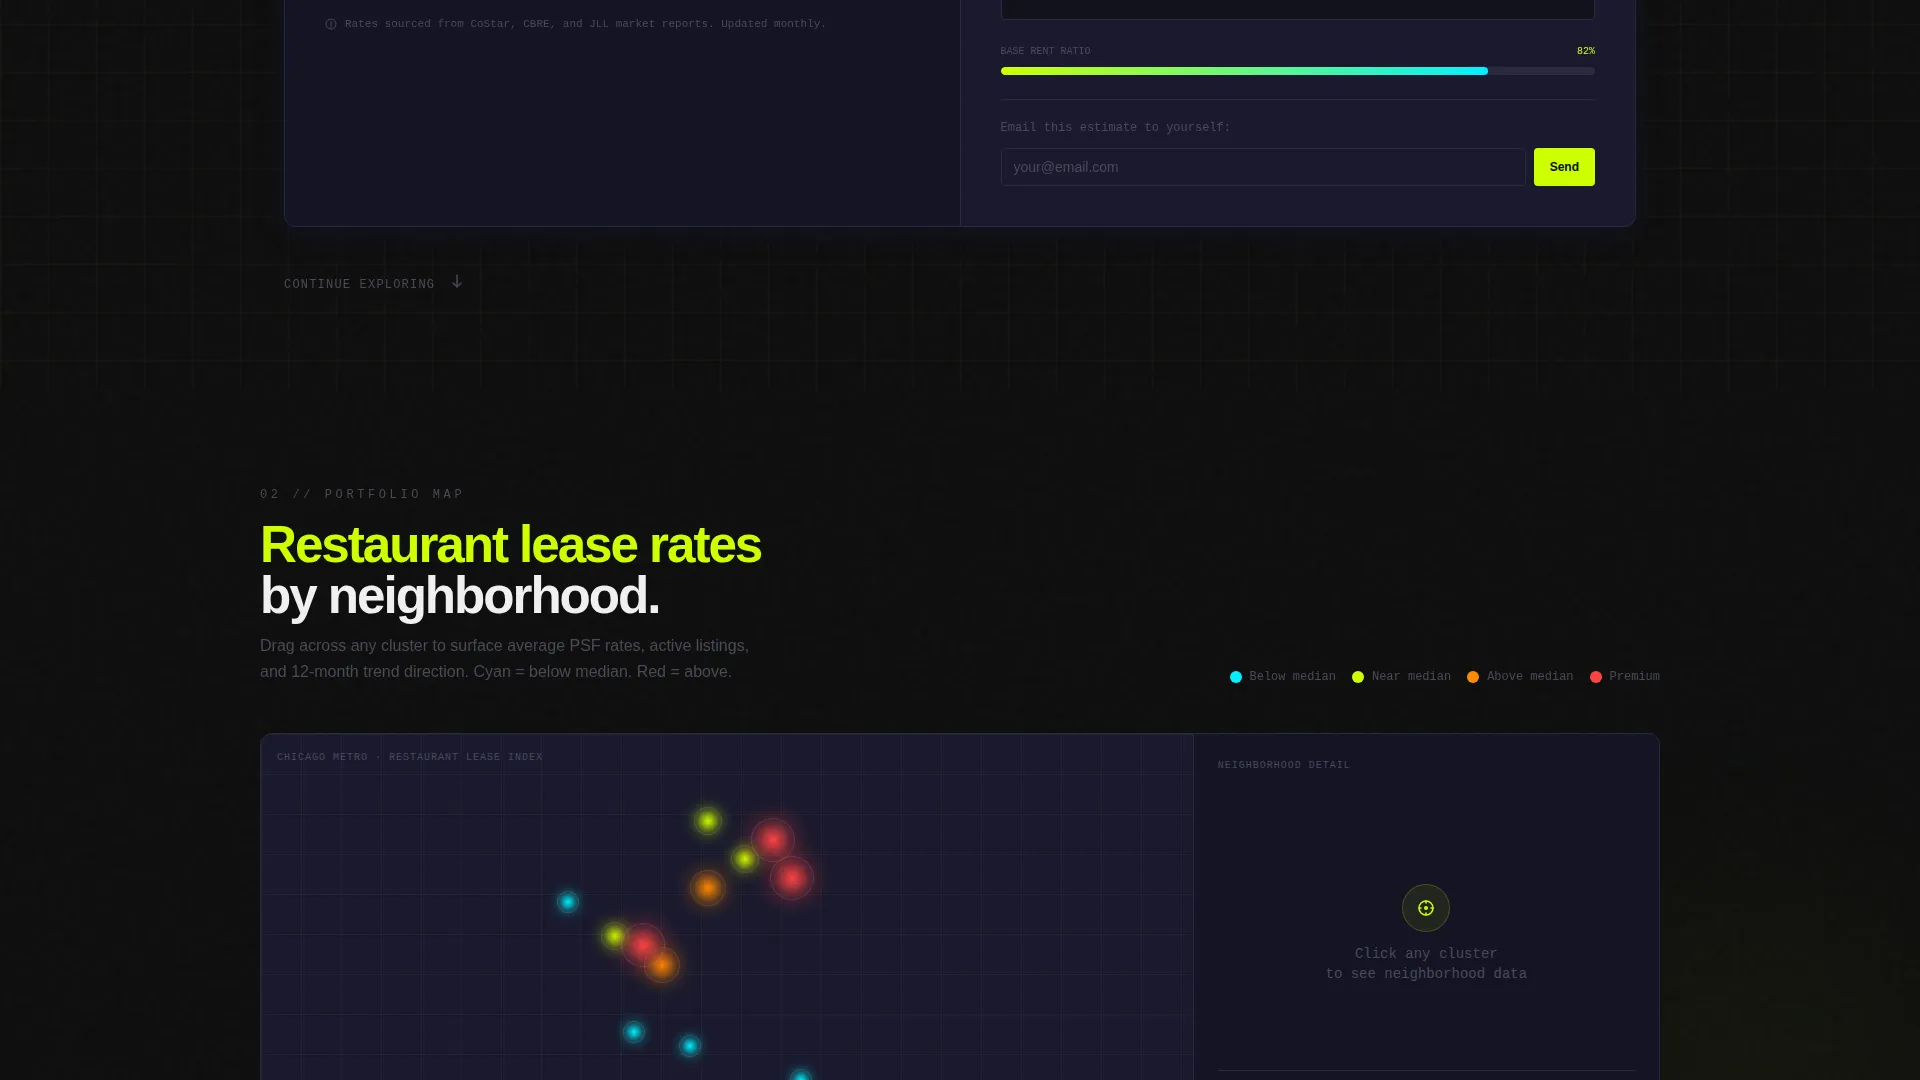The width and height of the screenshot is (1920, 1080).
Task: Select the topmost yellow cluster on the map
Action: point(708,821)
